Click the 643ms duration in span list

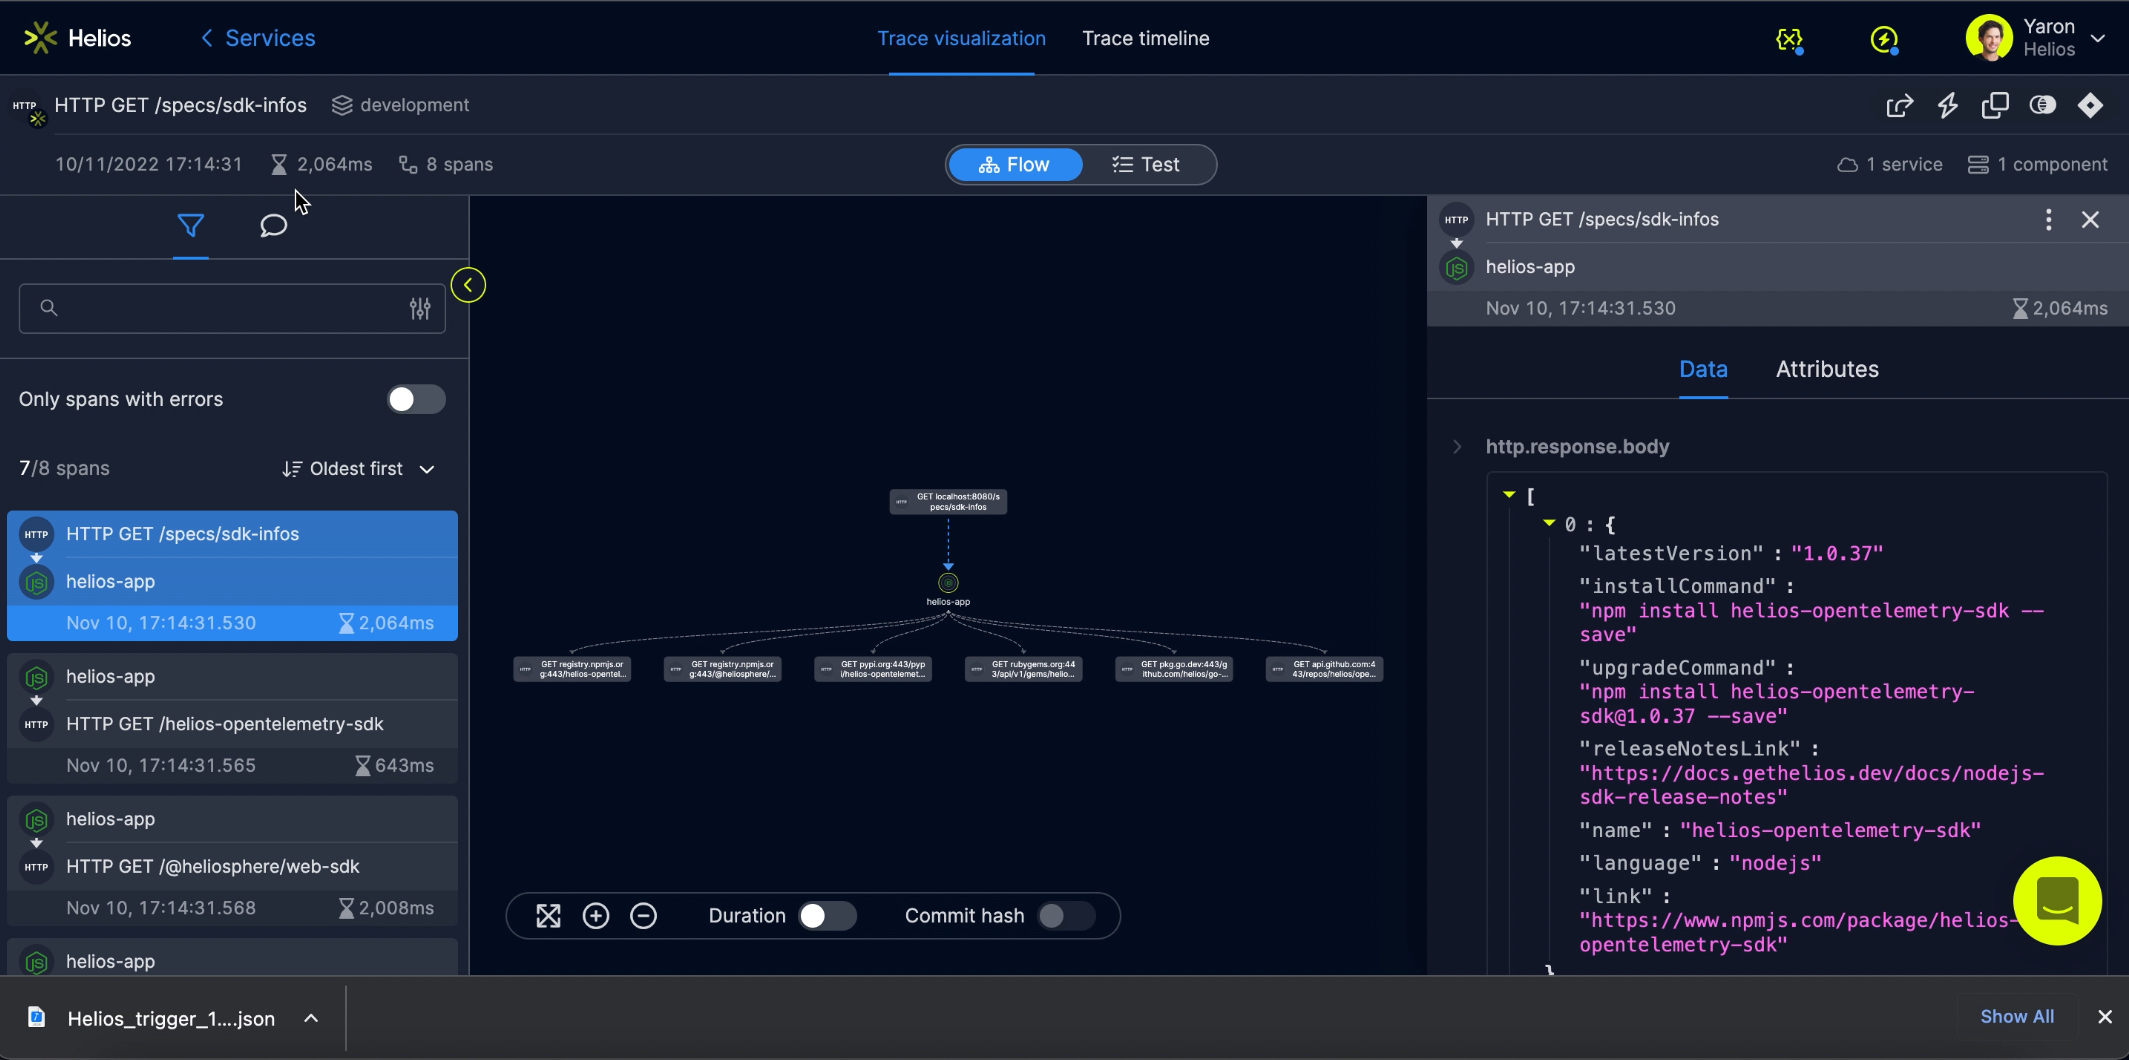pos(404,766)
